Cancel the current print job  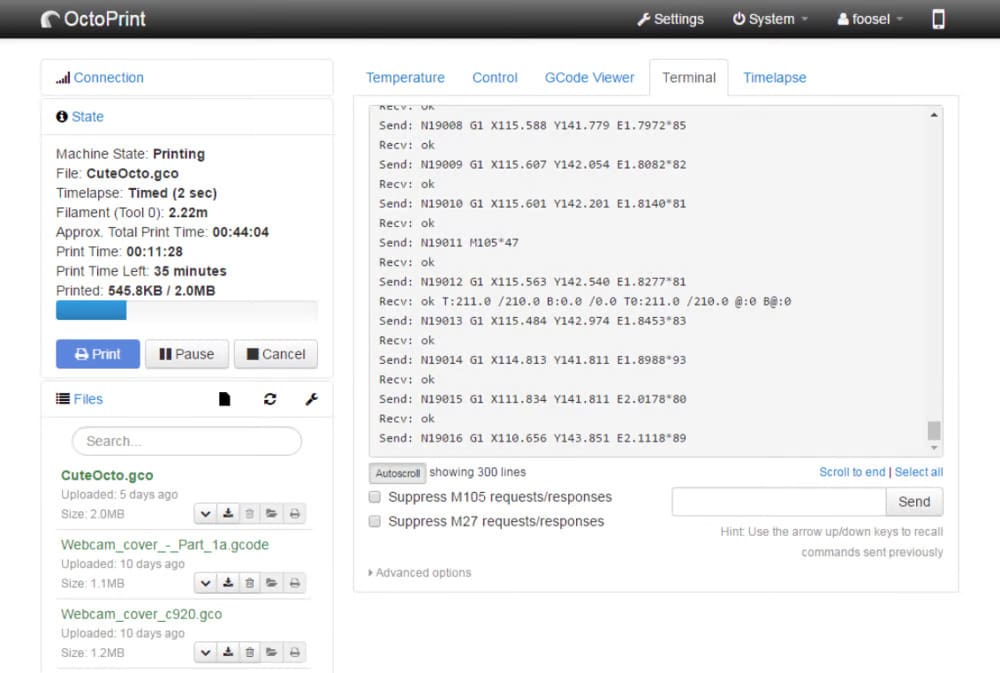click(276, 354)
